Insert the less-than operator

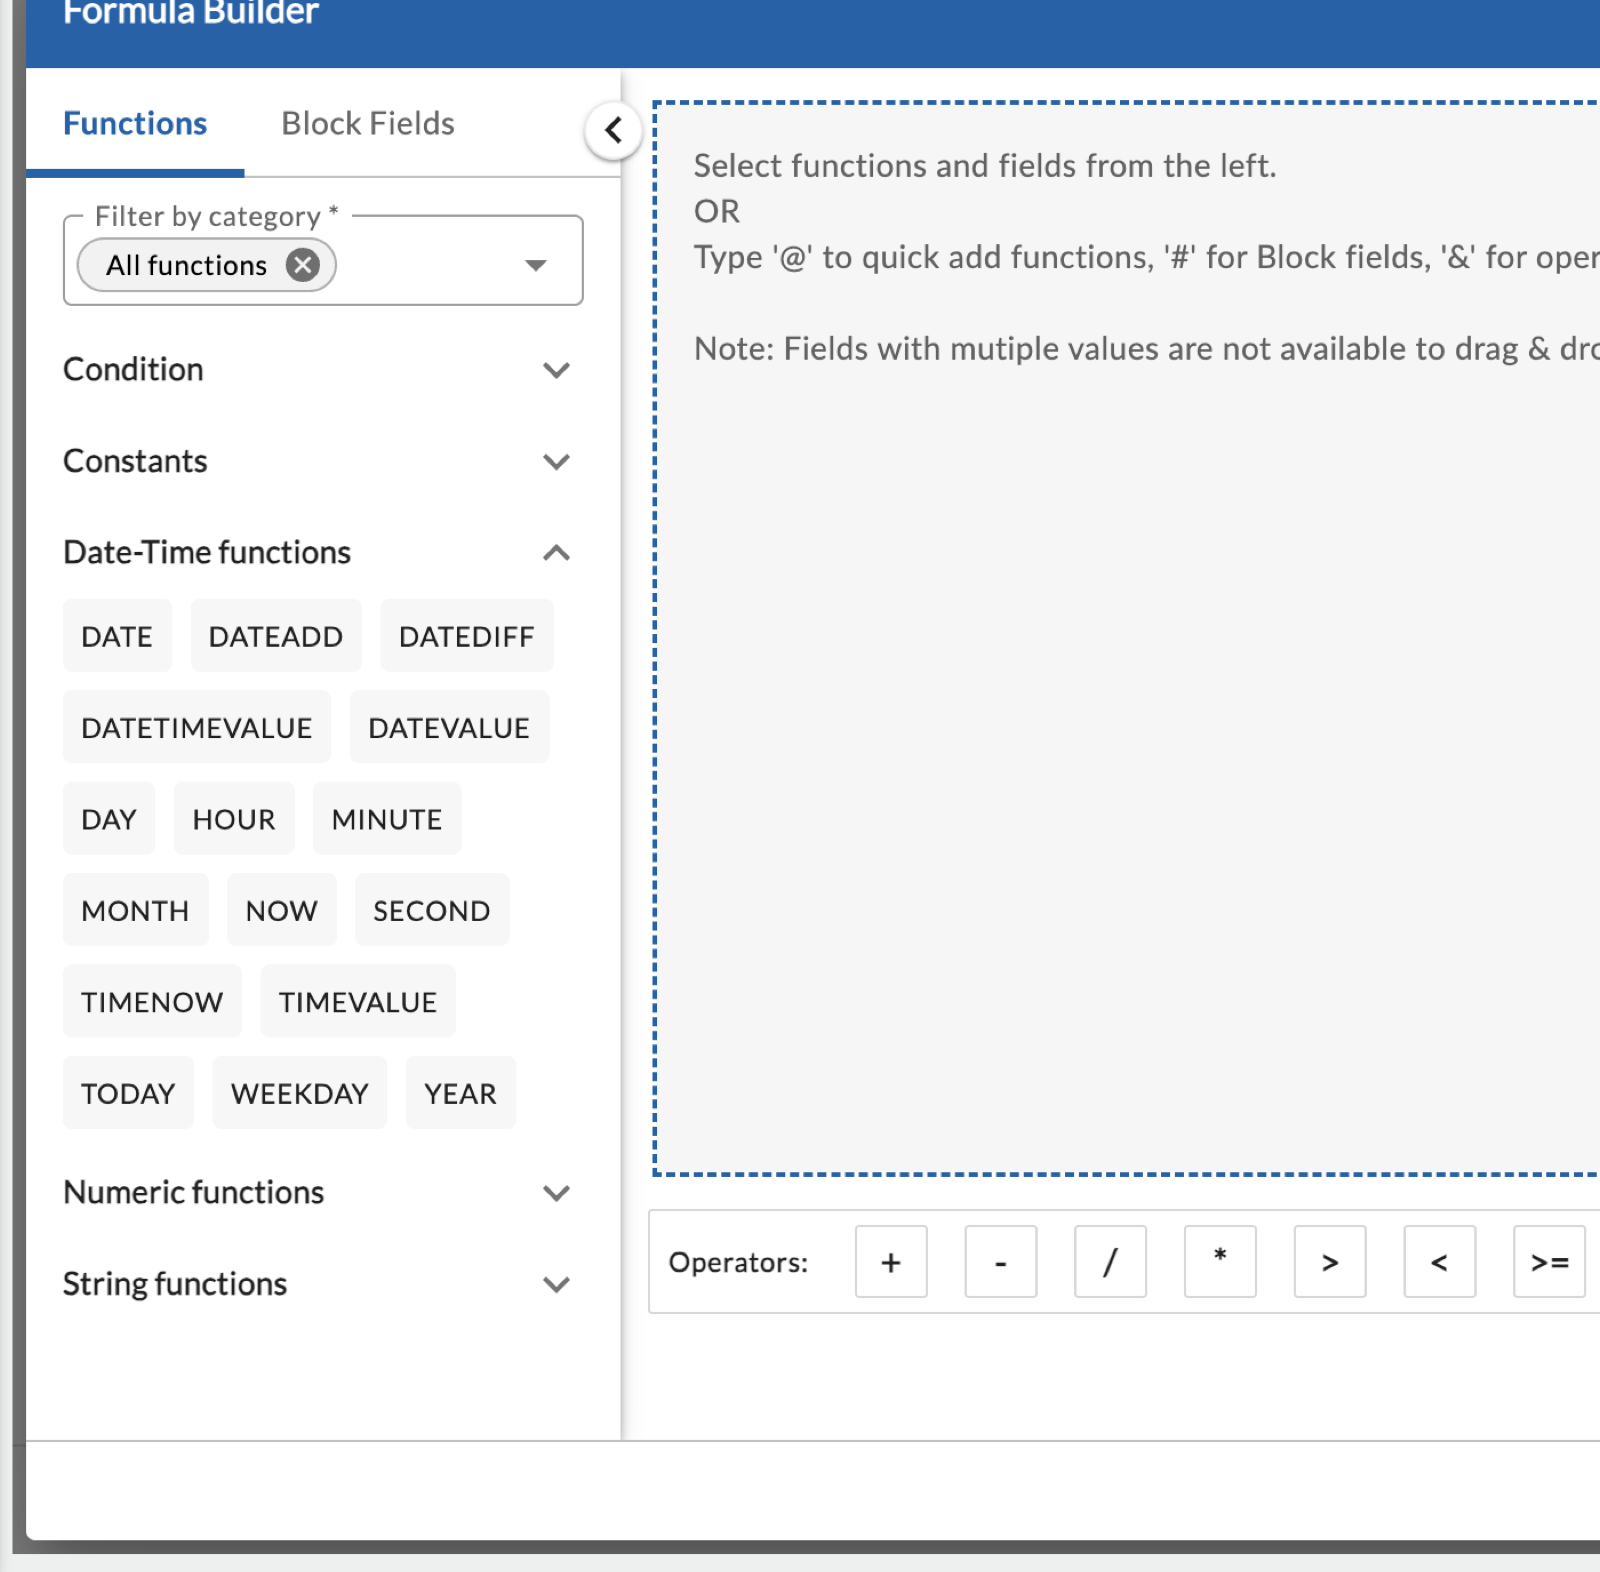(x=1439, y=1262)
